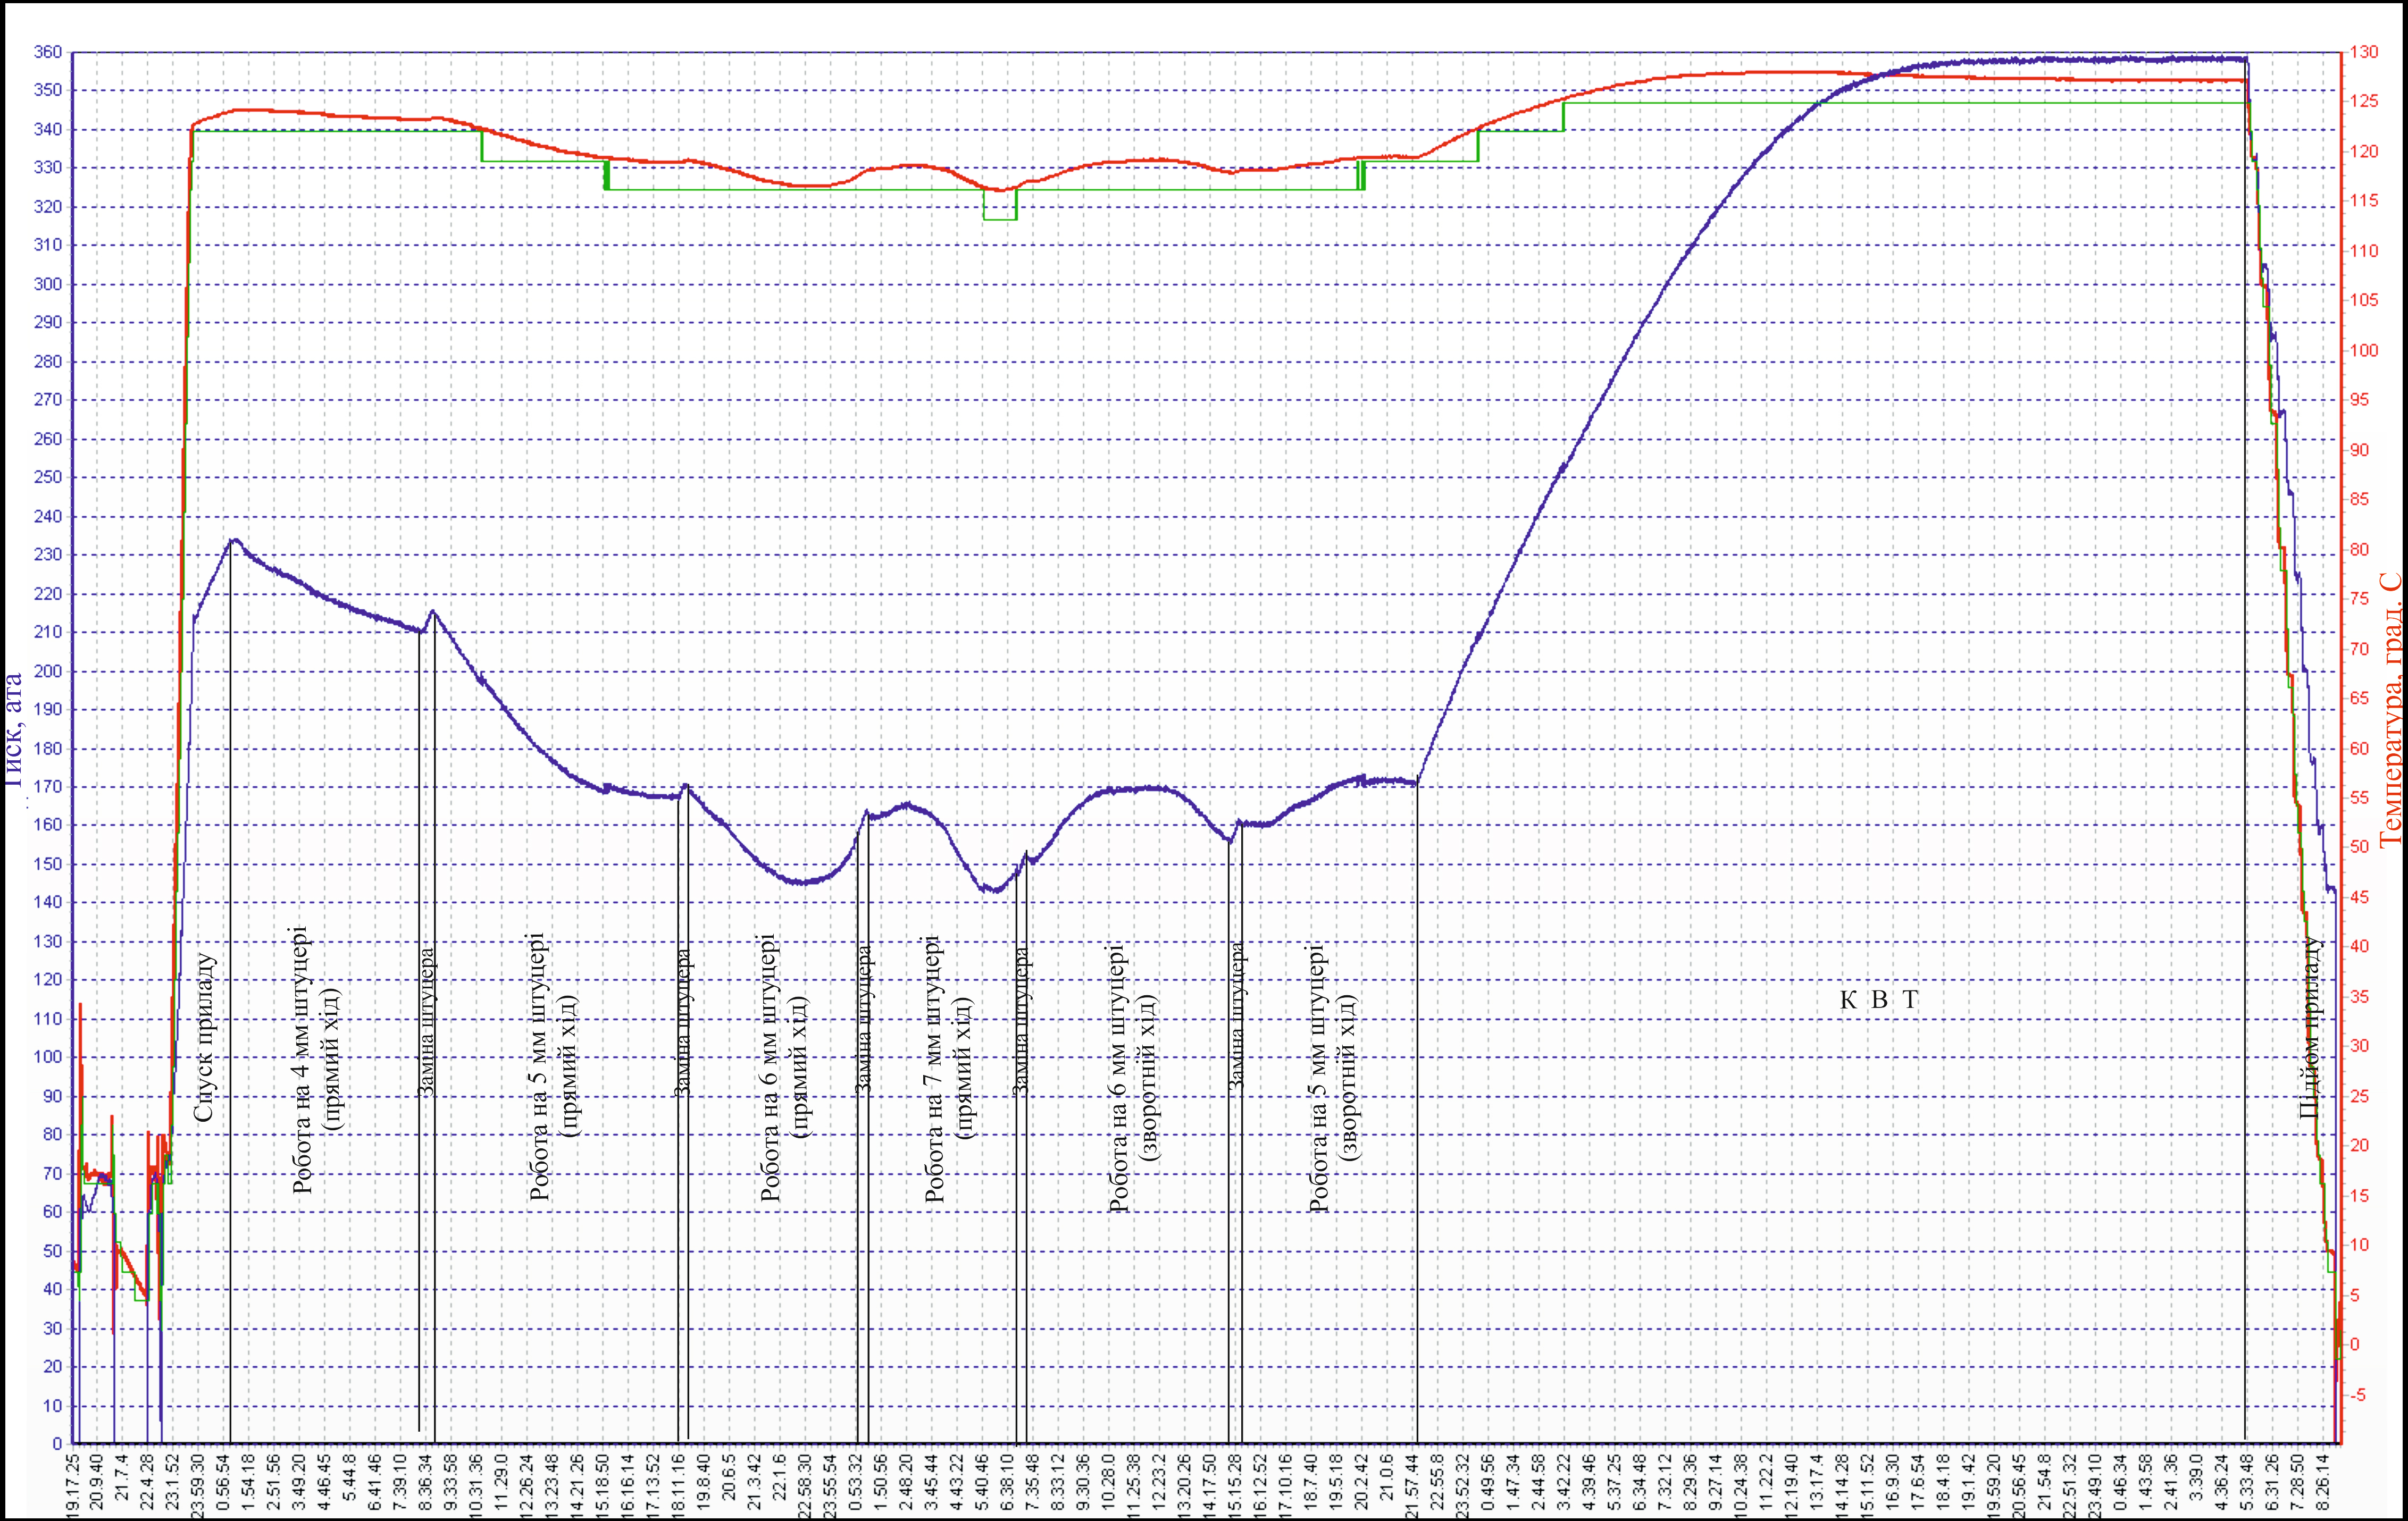
Task: Click the "К В Т" annotation
Action: click(1879, 1000)
